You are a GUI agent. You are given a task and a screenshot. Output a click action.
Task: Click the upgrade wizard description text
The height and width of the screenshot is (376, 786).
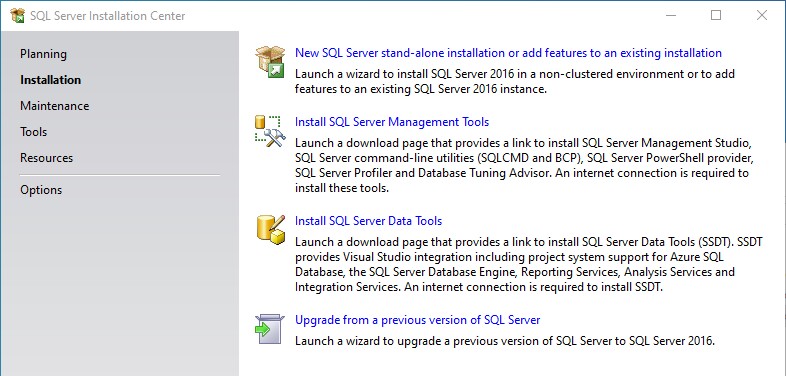click(505, 341)
